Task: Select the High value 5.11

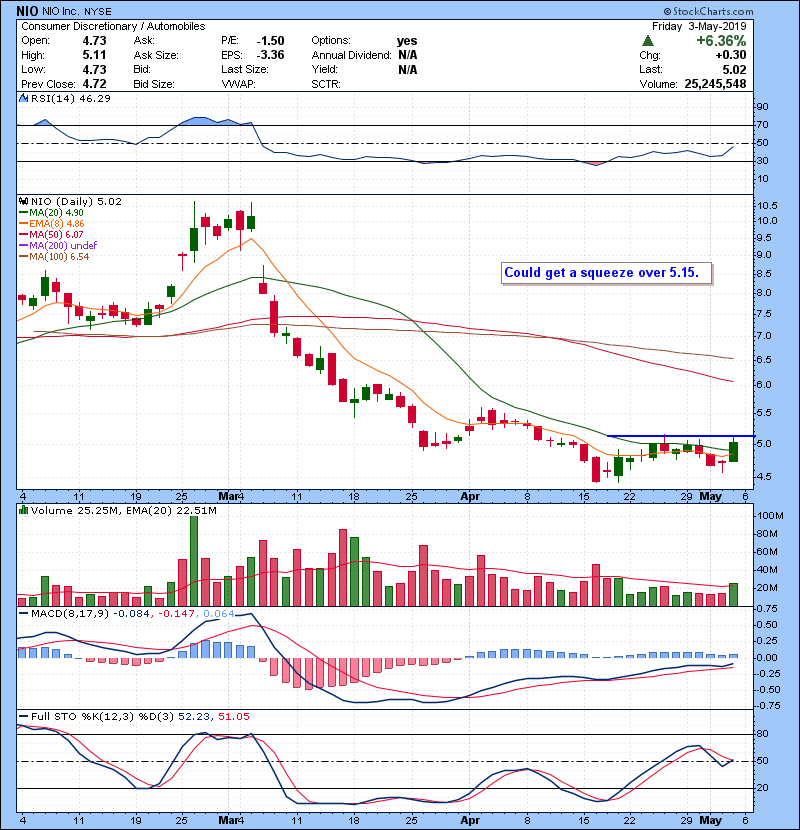Action: tap(94, 55)
